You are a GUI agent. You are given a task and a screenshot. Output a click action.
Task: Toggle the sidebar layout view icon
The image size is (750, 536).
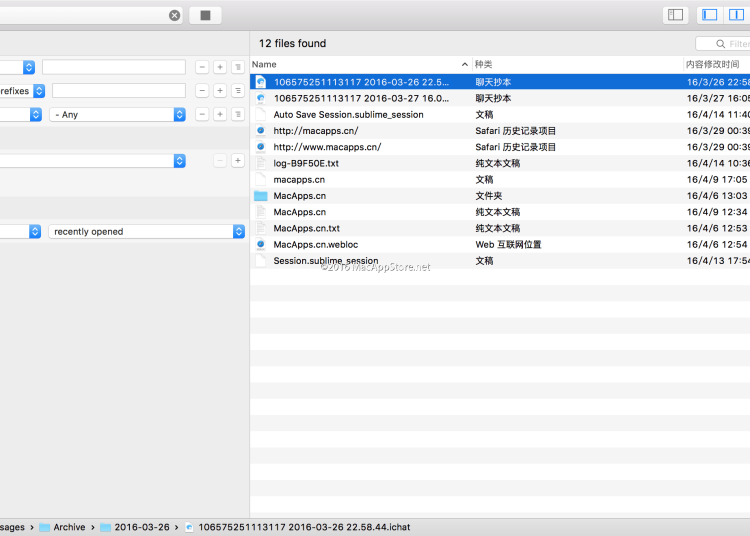click(x=676, y=15)
